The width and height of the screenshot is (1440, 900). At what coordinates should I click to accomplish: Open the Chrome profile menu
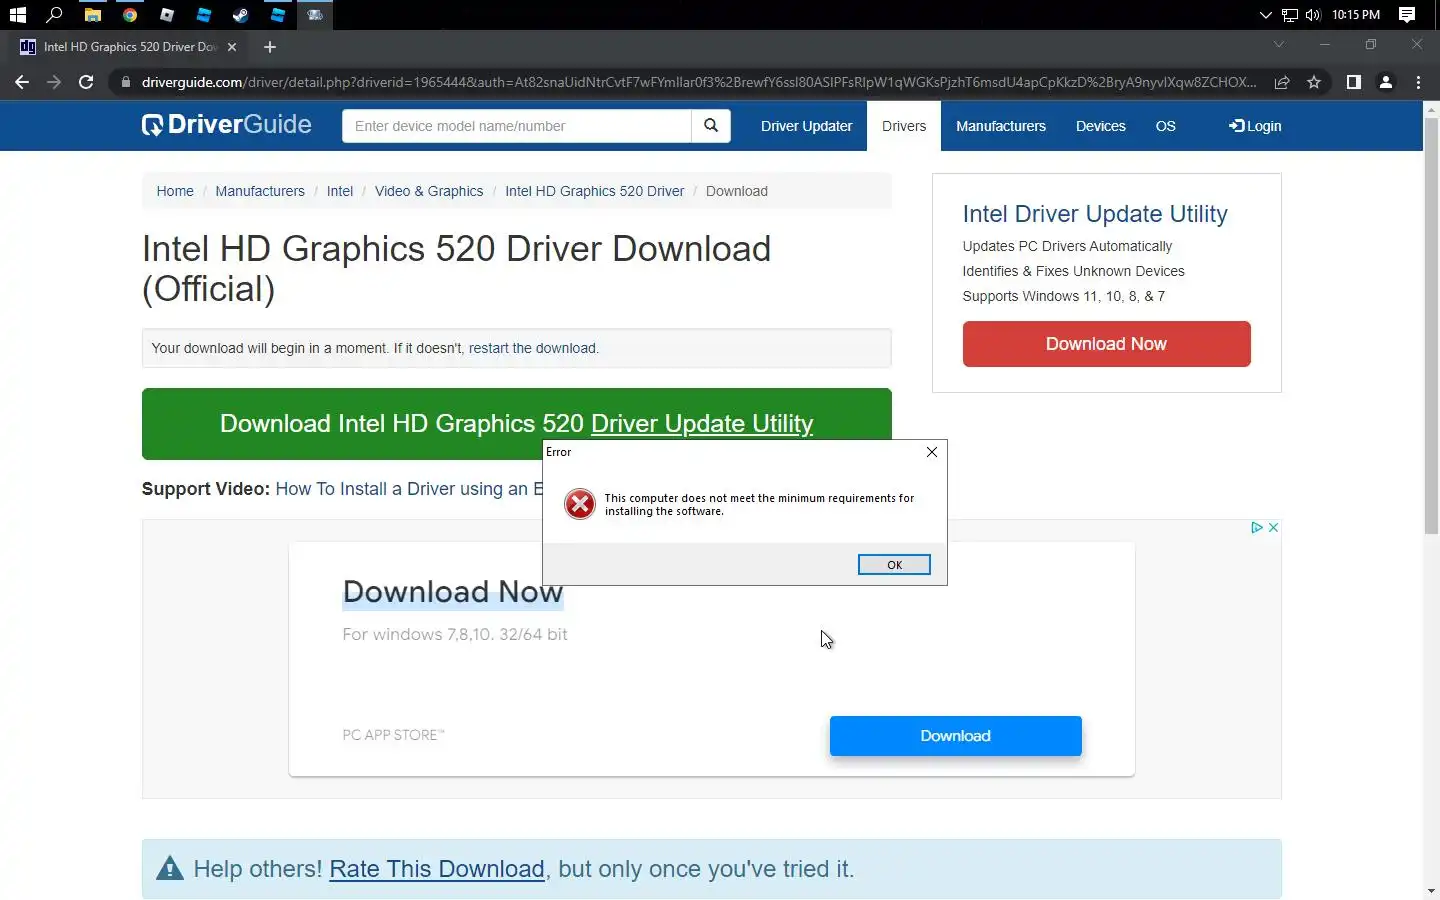pos(1386,82)
